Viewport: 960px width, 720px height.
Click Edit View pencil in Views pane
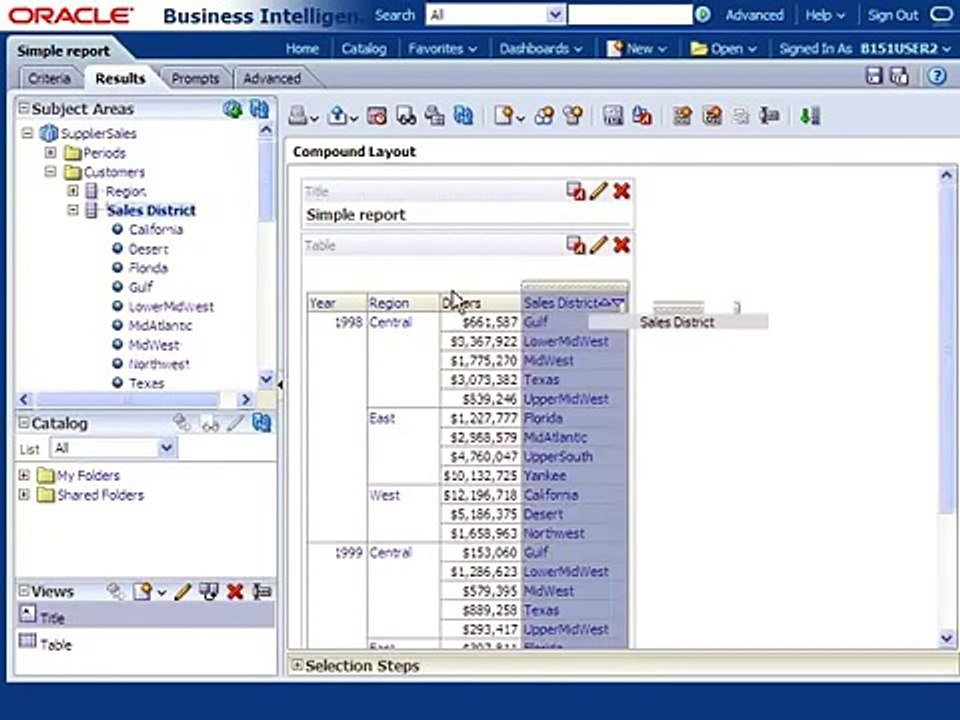tap(182, 591)
